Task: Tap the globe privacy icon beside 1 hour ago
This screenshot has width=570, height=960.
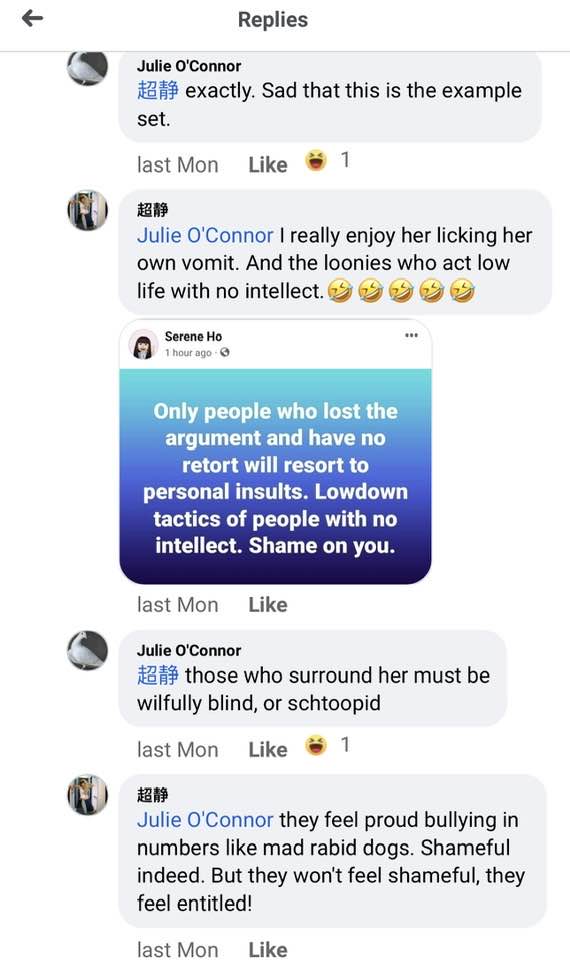Action: pos(225,352)
